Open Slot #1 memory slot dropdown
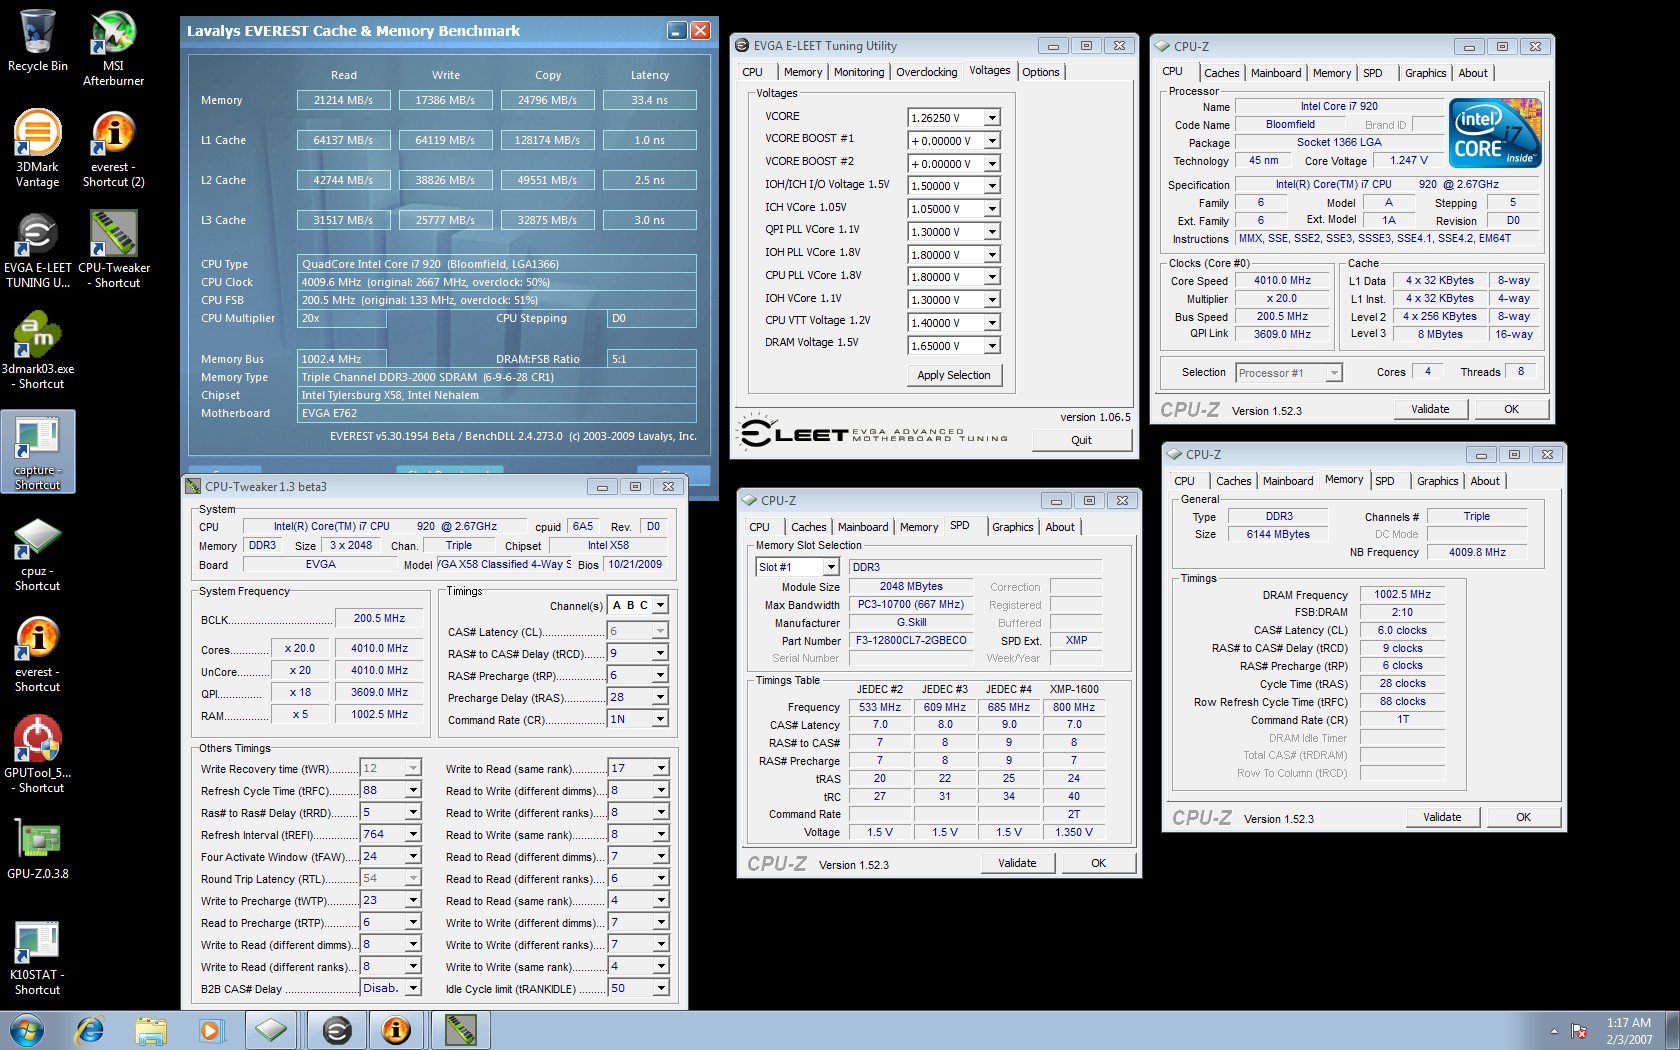Viewport: 1680px width, 1050px height. pyautogui.click(x=831, y=567)
